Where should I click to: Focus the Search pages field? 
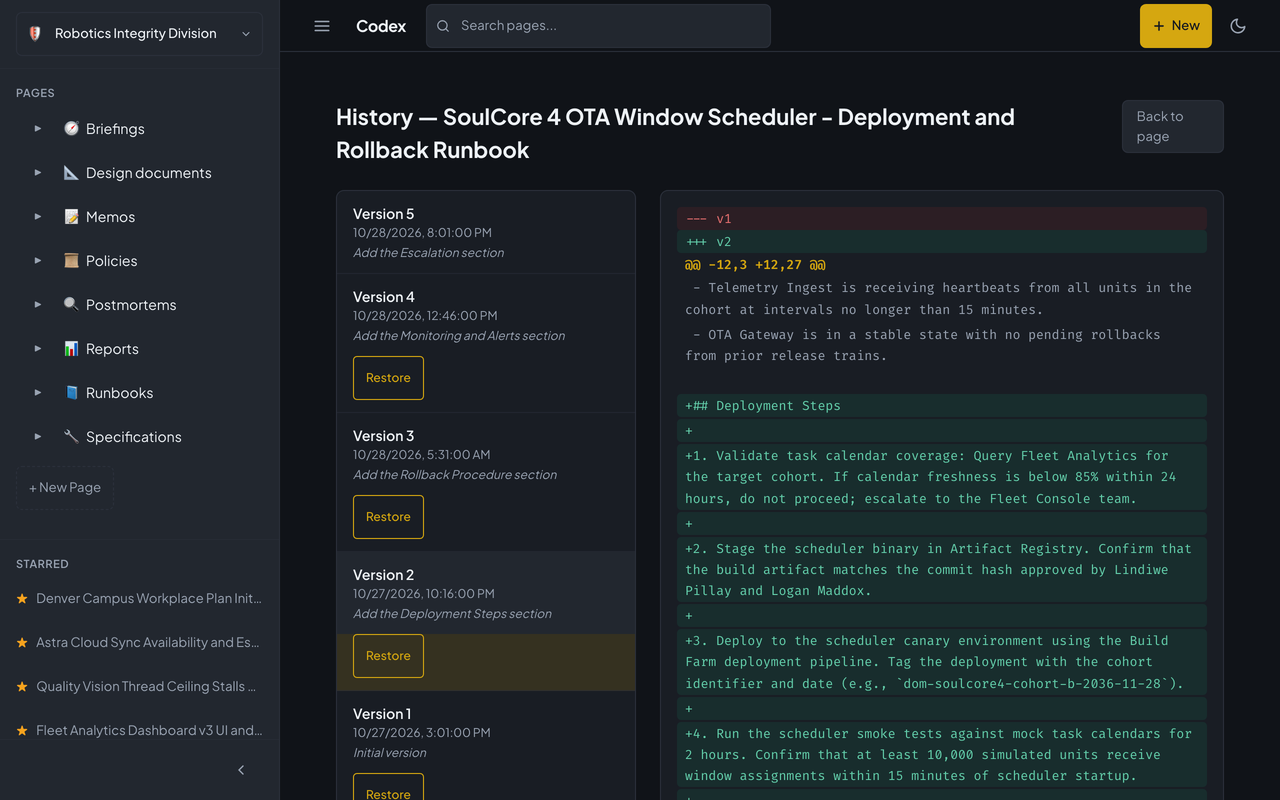(x=598, y=26)
